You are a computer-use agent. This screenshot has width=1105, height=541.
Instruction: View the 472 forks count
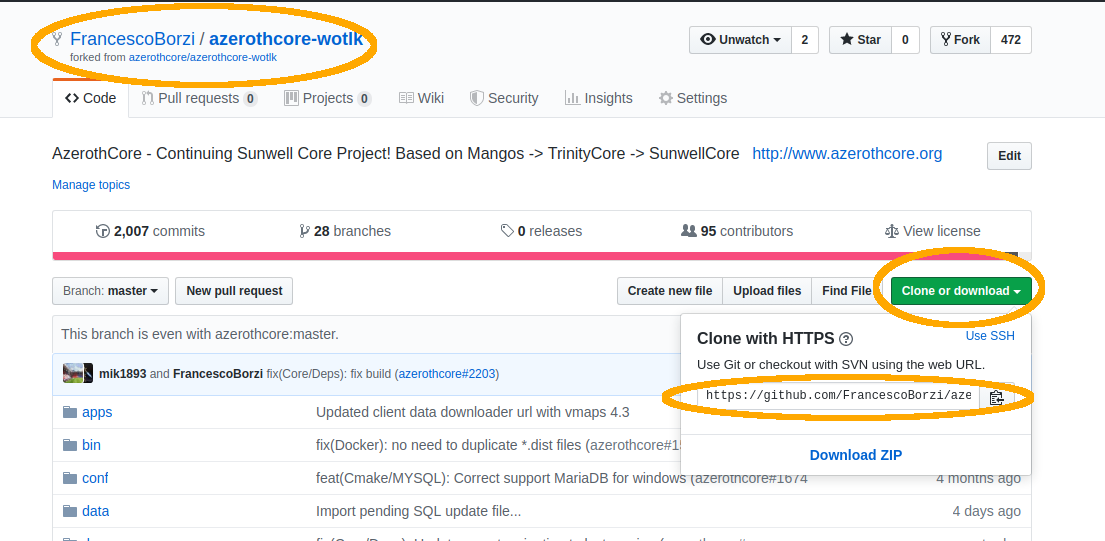[1011, 40]
